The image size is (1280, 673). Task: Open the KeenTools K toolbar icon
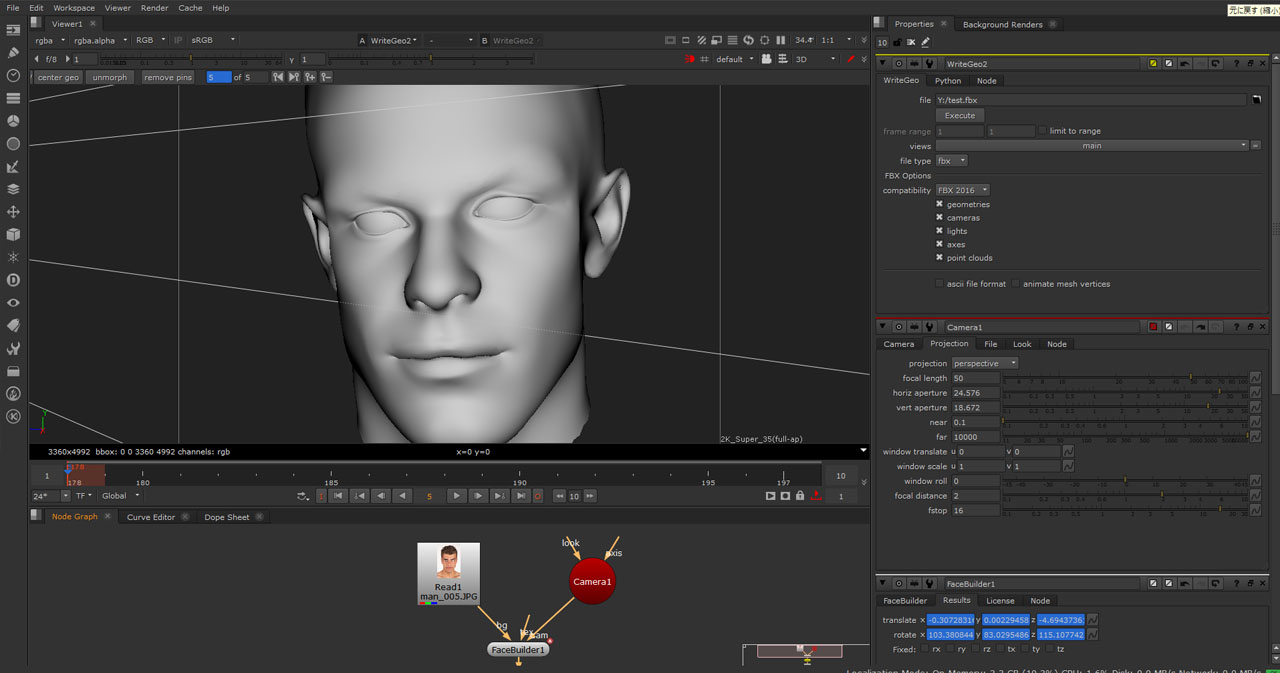[x=13, y=417]
